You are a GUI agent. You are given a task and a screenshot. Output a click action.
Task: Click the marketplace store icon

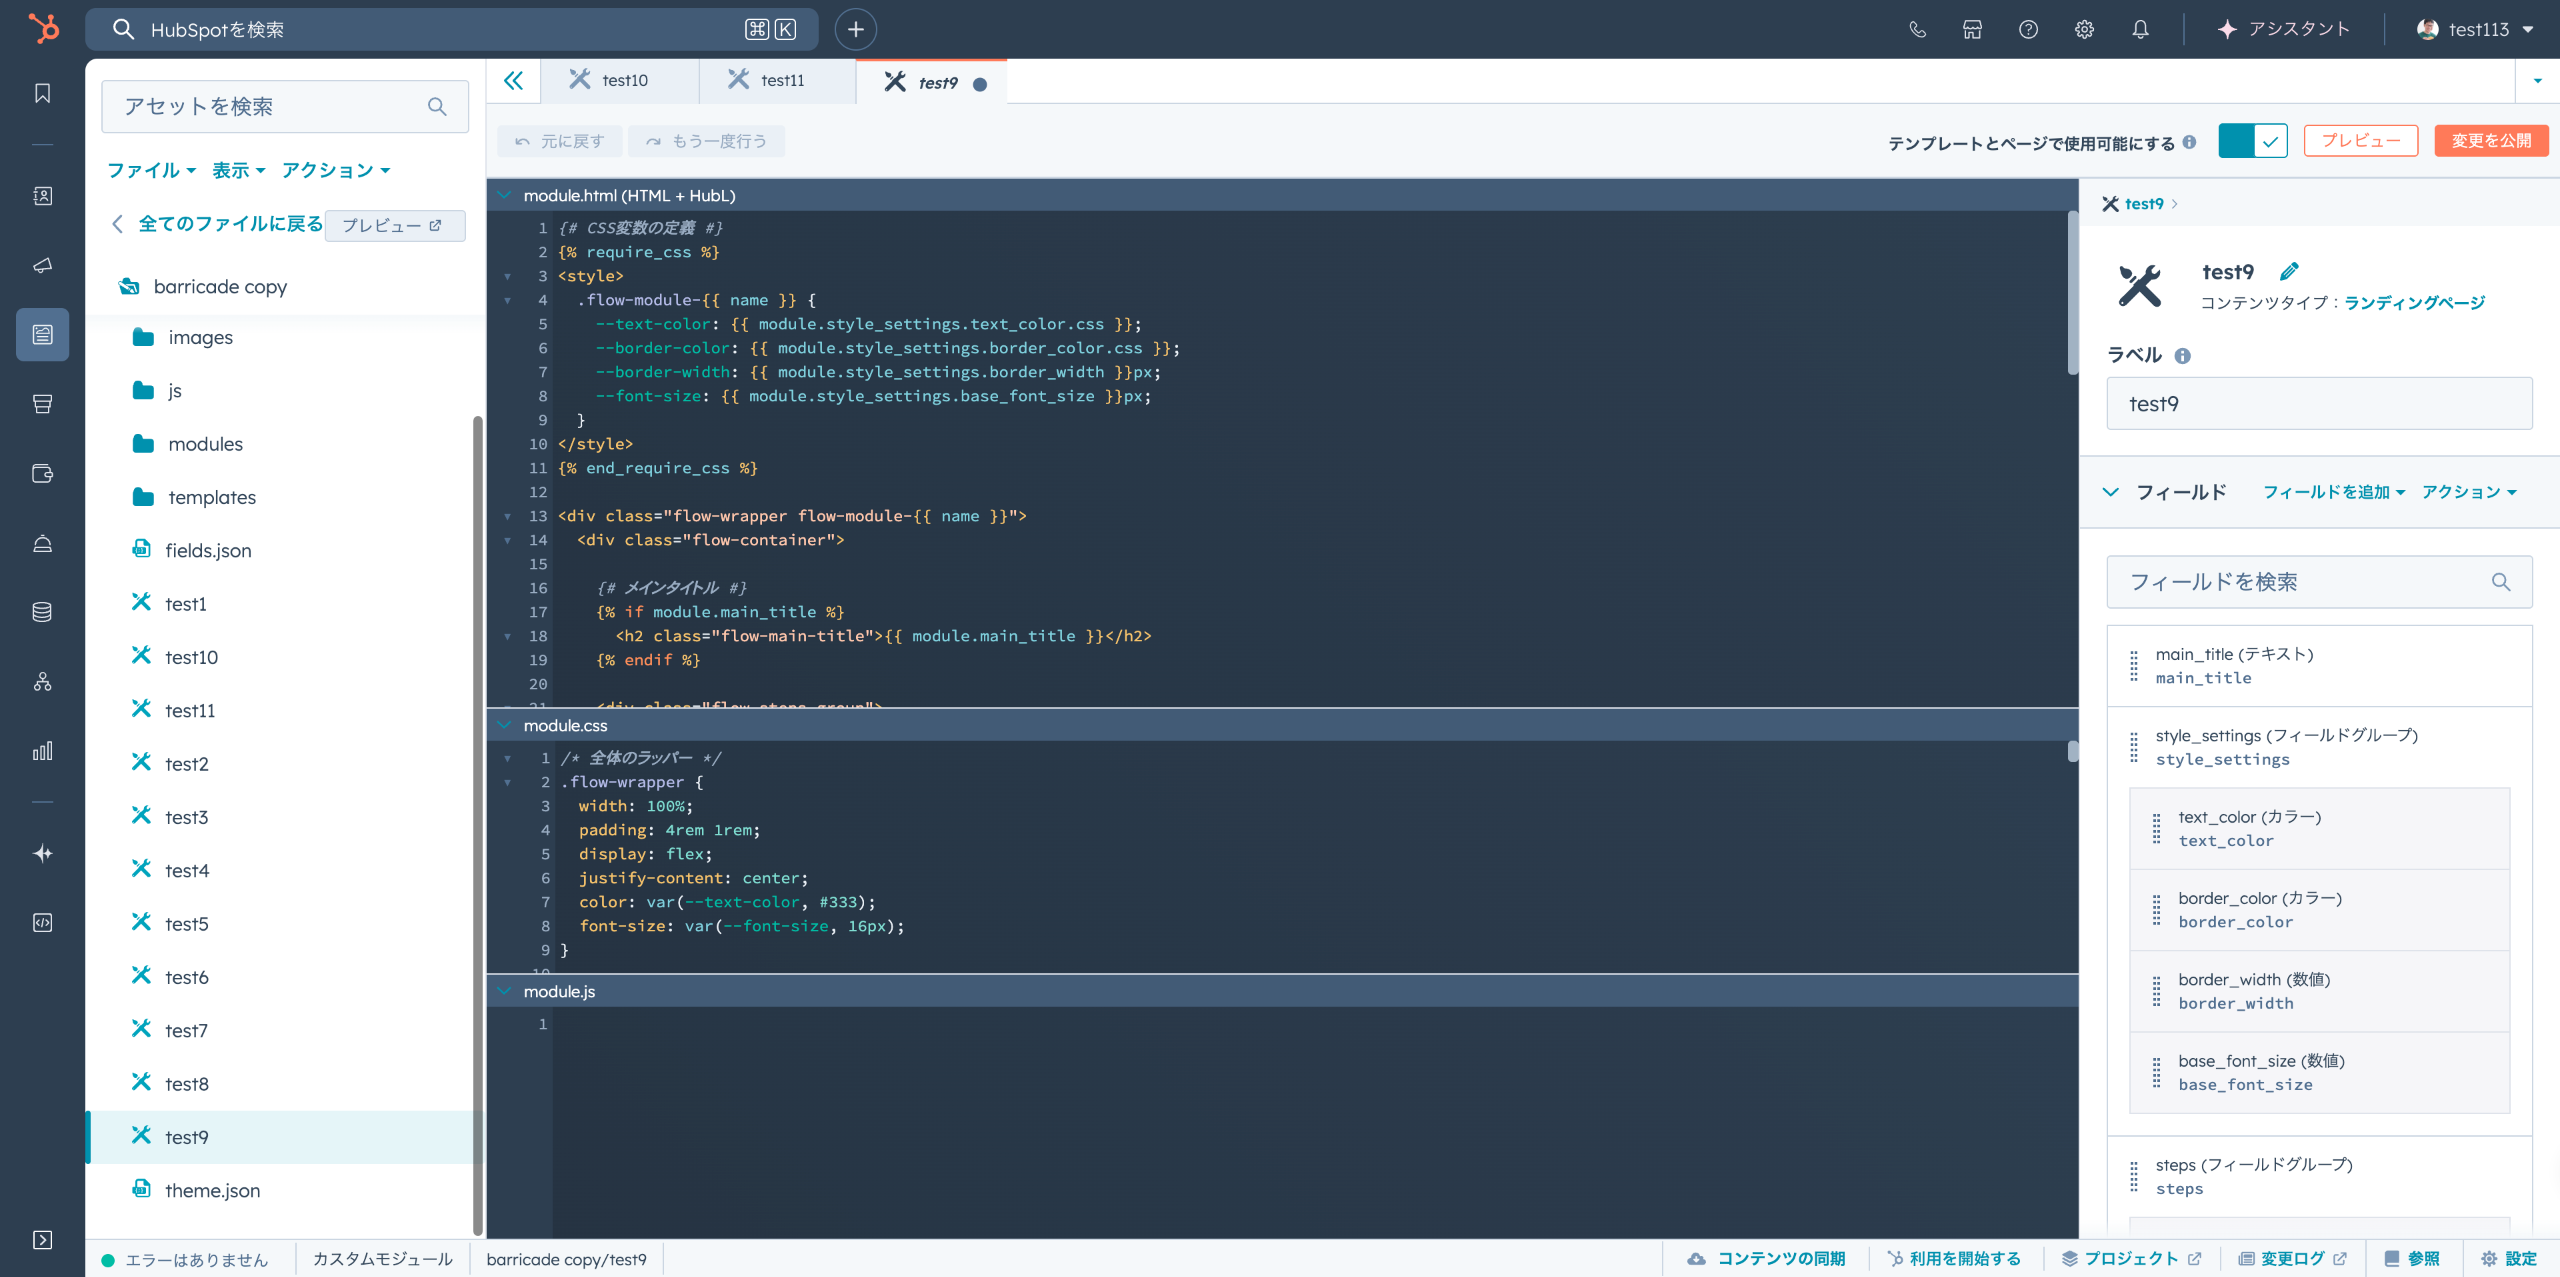pyautogui.click(x=1972, y=30)
